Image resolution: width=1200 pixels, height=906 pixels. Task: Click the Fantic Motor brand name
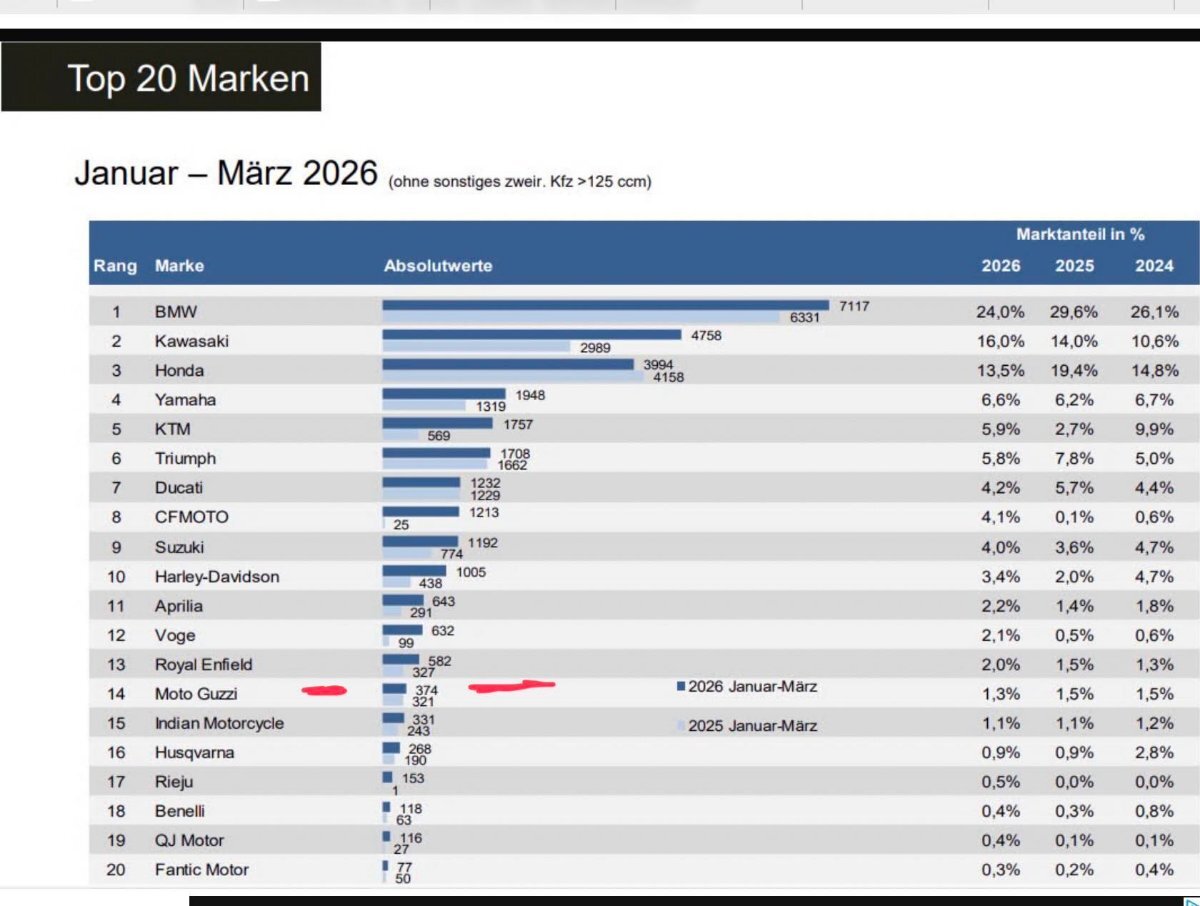[x=201, y=870]
